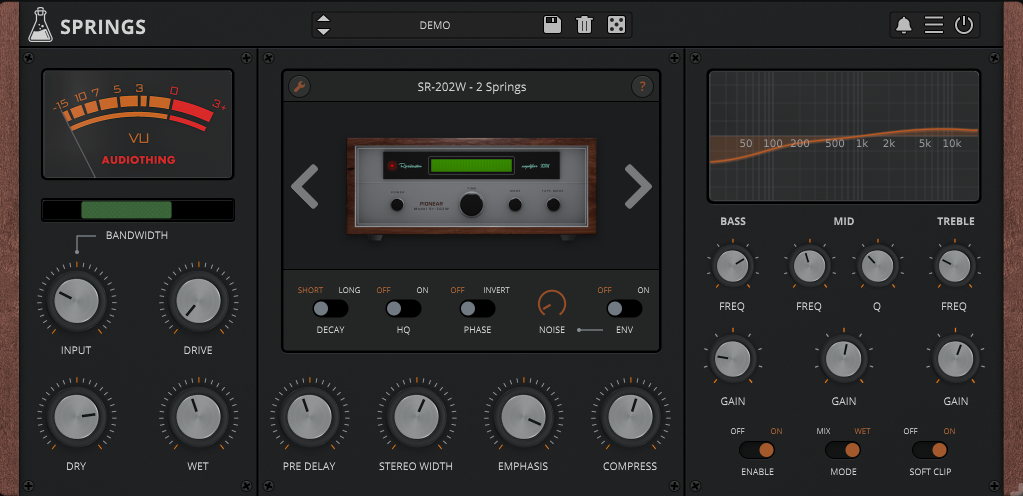
Task: Click the SR-202W - 2 Springs title
Action: point(471,86)
